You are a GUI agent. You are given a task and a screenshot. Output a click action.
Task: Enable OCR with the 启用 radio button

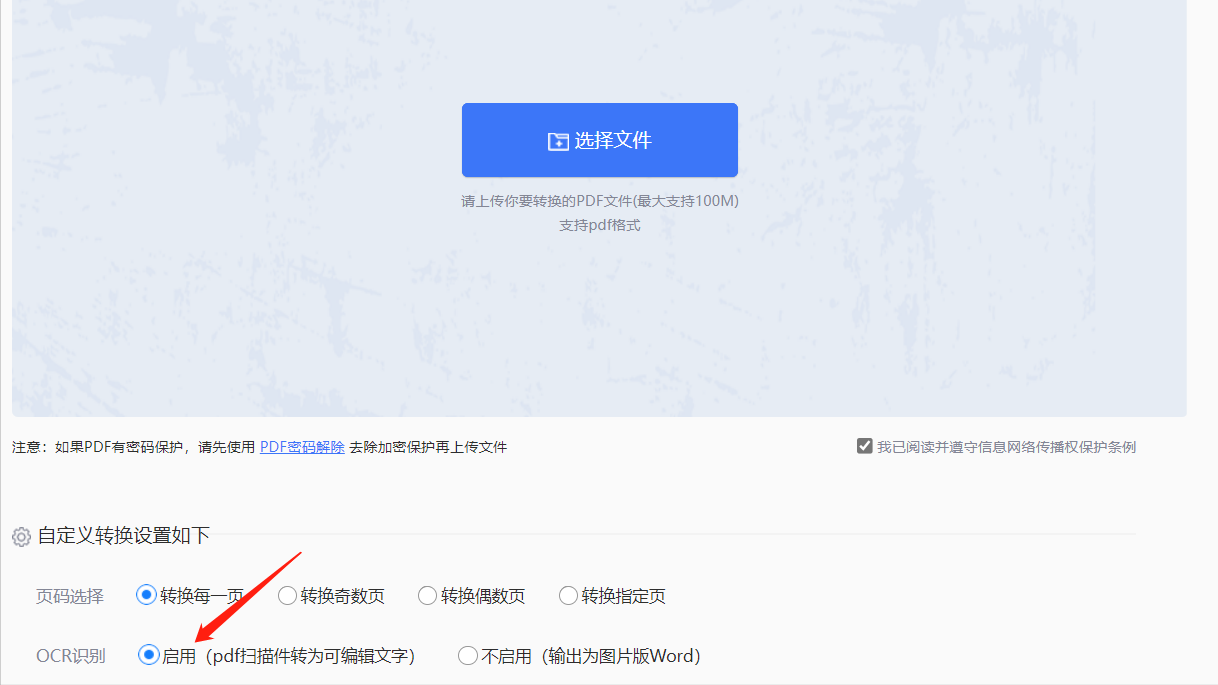coord(149,656)
